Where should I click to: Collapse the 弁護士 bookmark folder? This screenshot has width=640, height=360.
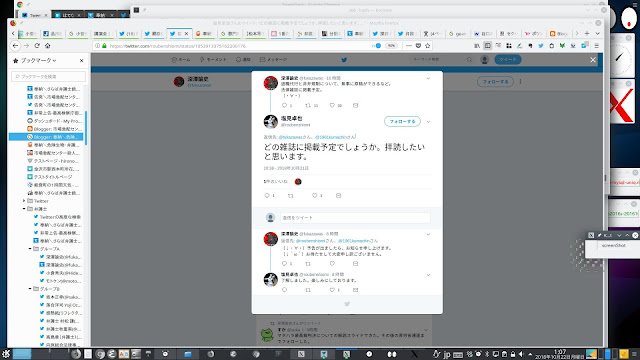(x=24, y=209)
